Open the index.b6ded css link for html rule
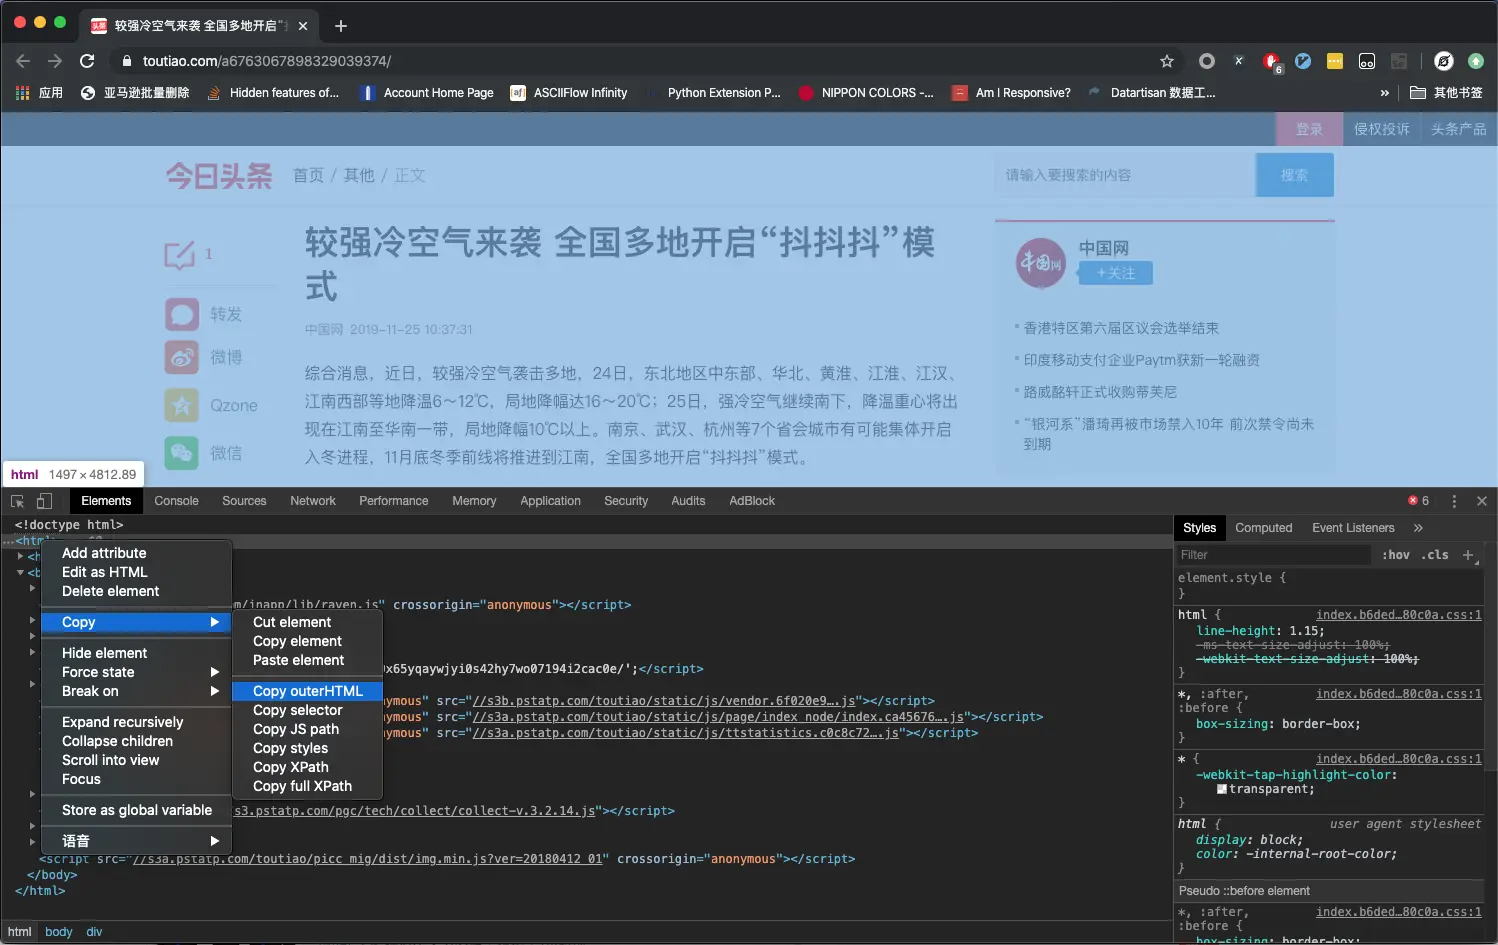This screenshot has height=945, width=1498. point(1399,615)
